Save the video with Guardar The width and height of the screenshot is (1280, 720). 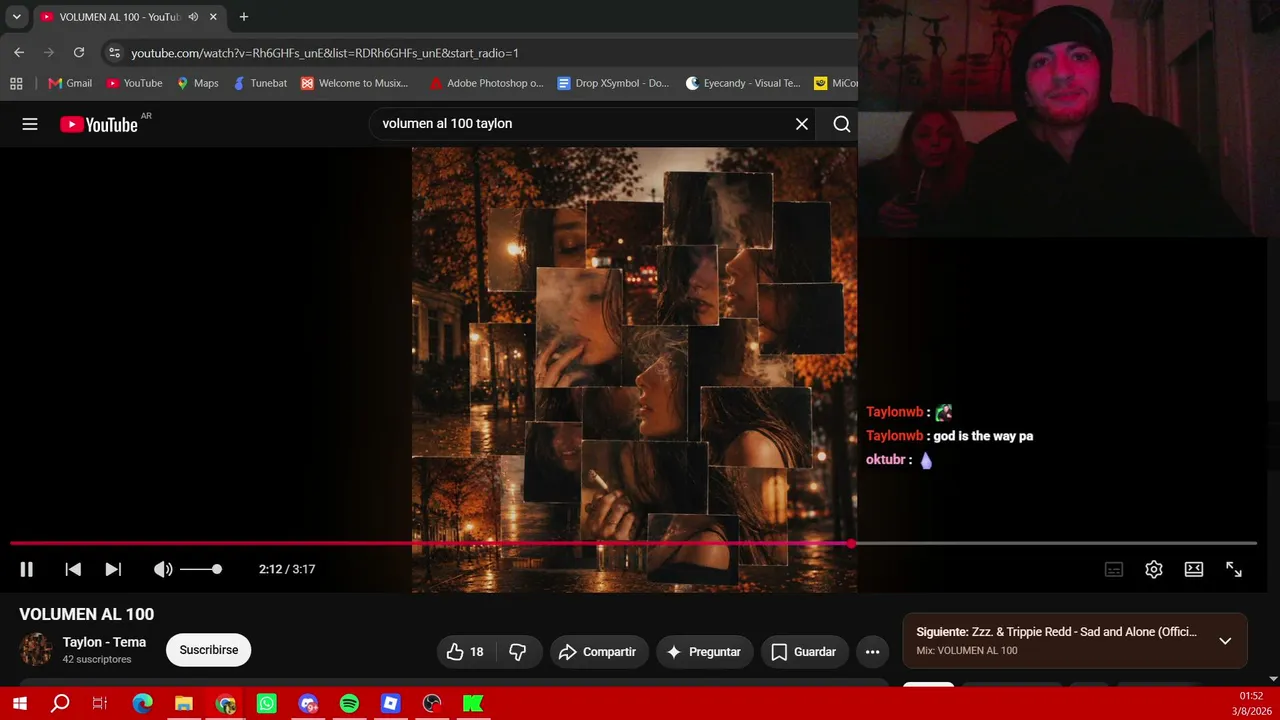804,652
